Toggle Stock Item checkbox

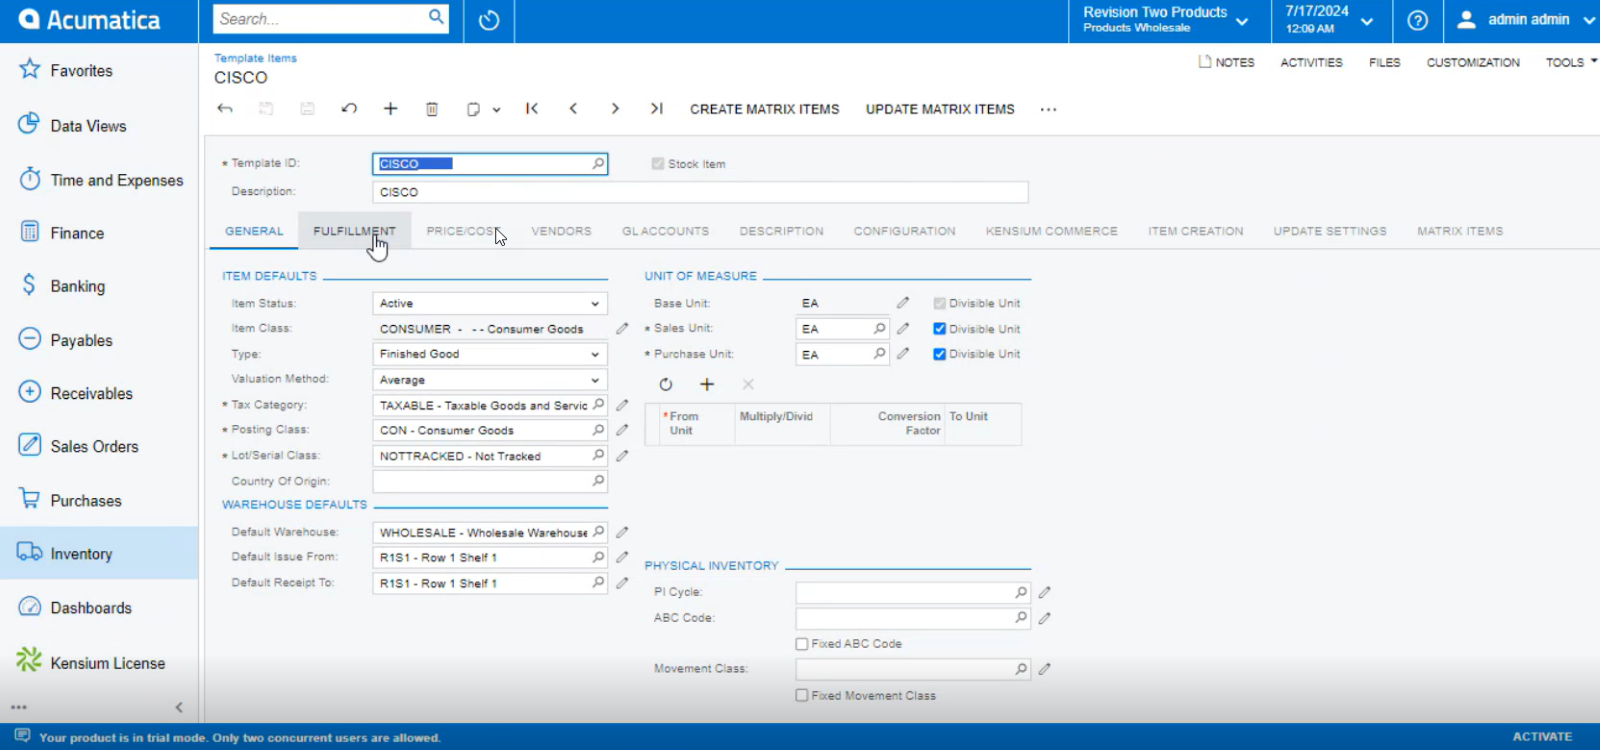pos(658,164)
